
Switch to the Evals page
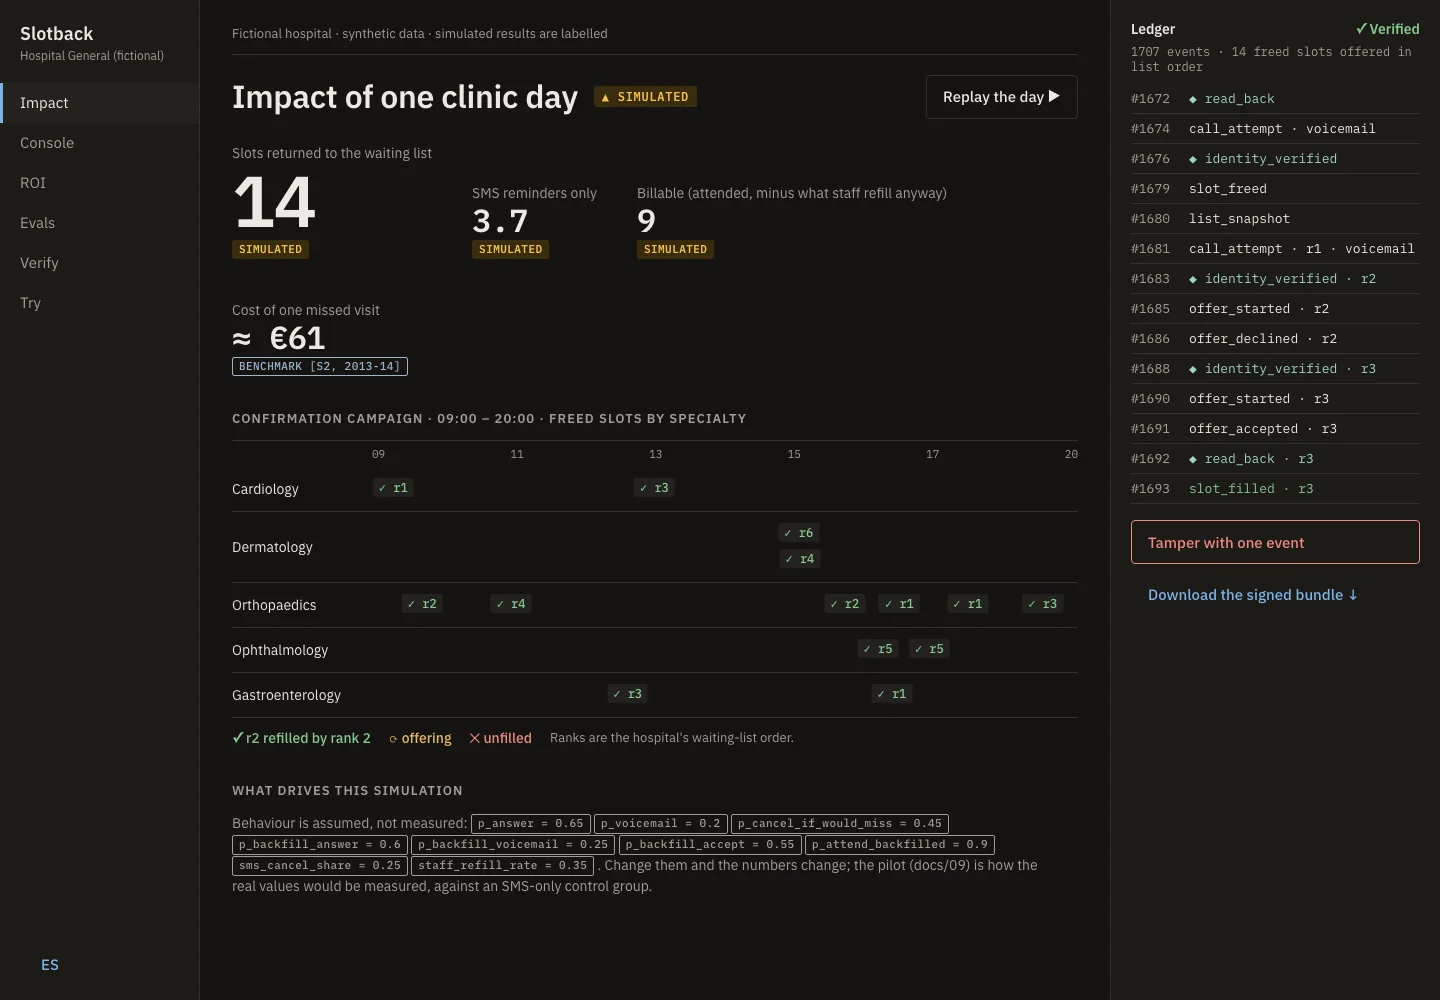click(100, 223)
